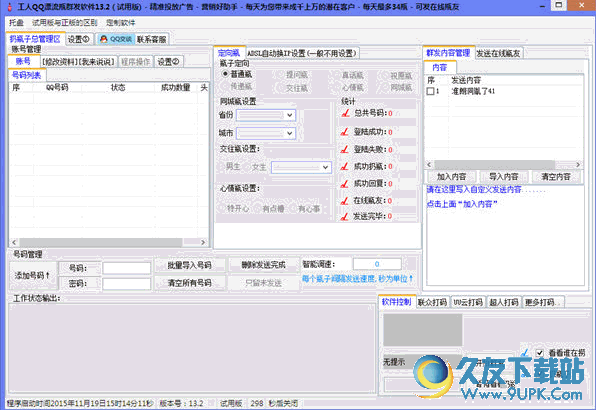Switch to the 扔瓶子总管理区 tab
596x410 pixels.
click(35, 39)
